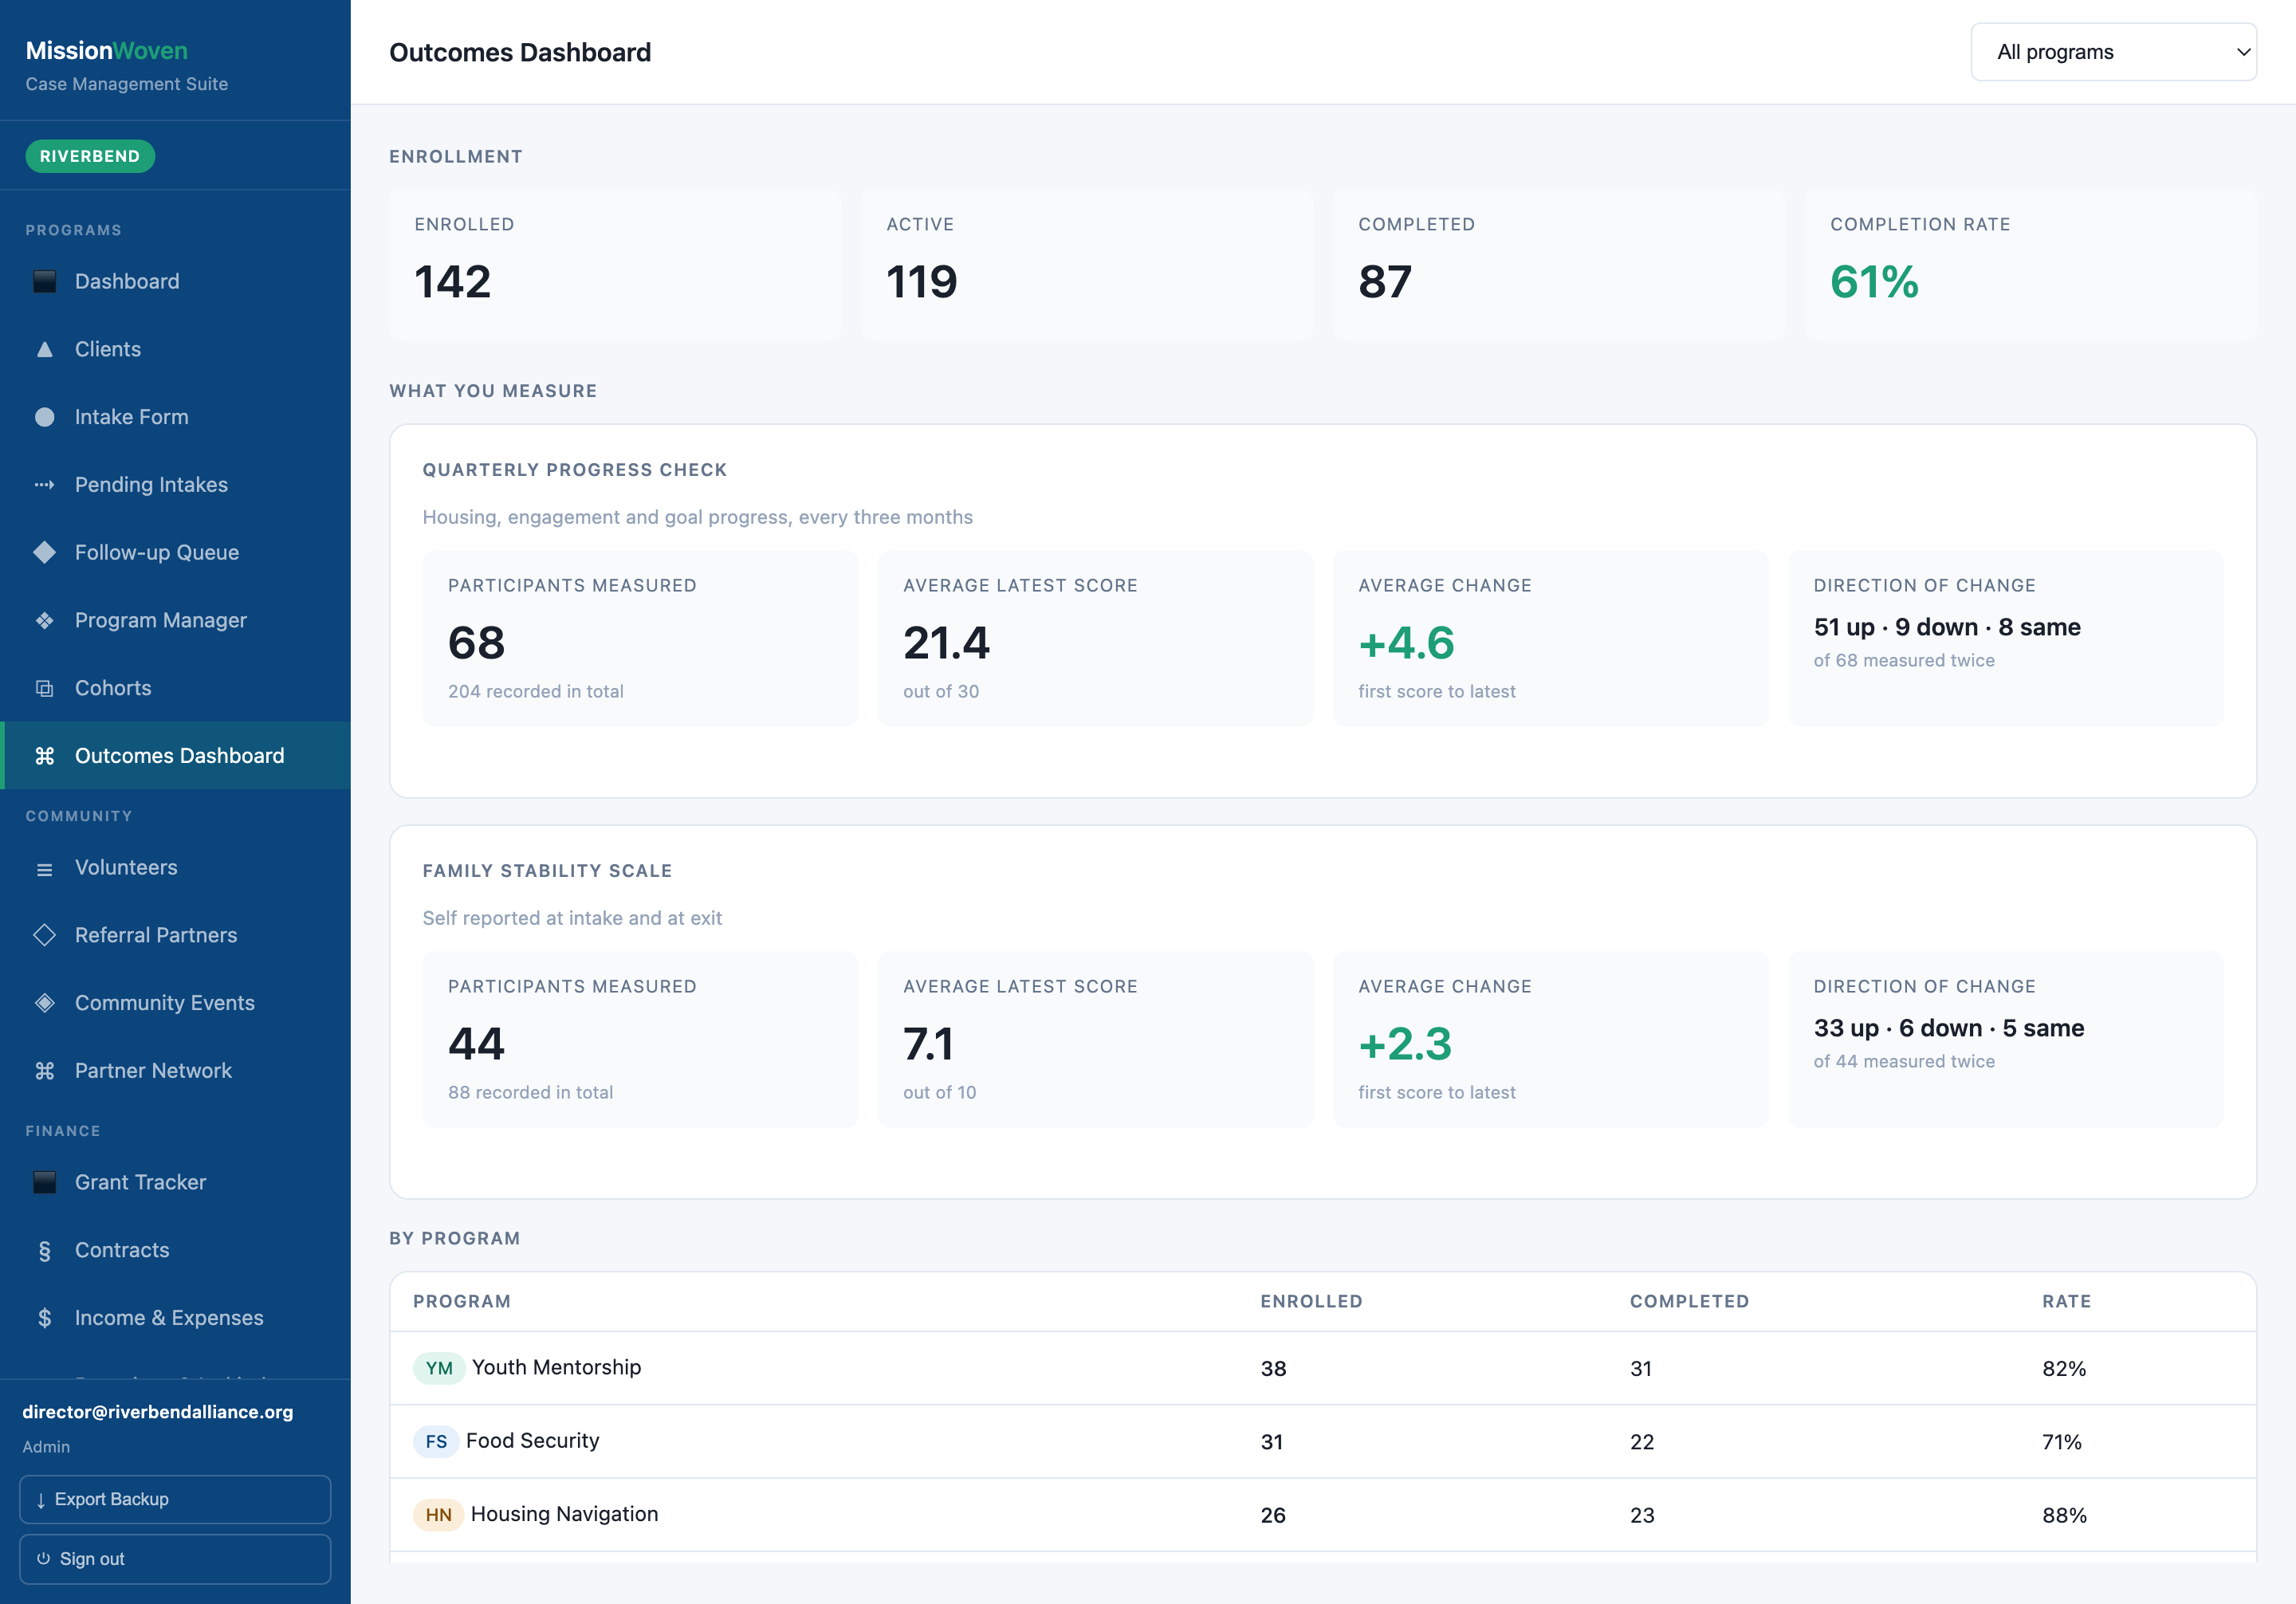Click the HN Housing Navigation badge
The width and height of the screenshot is (2296, 1604).
click(x=438, y=1516)
